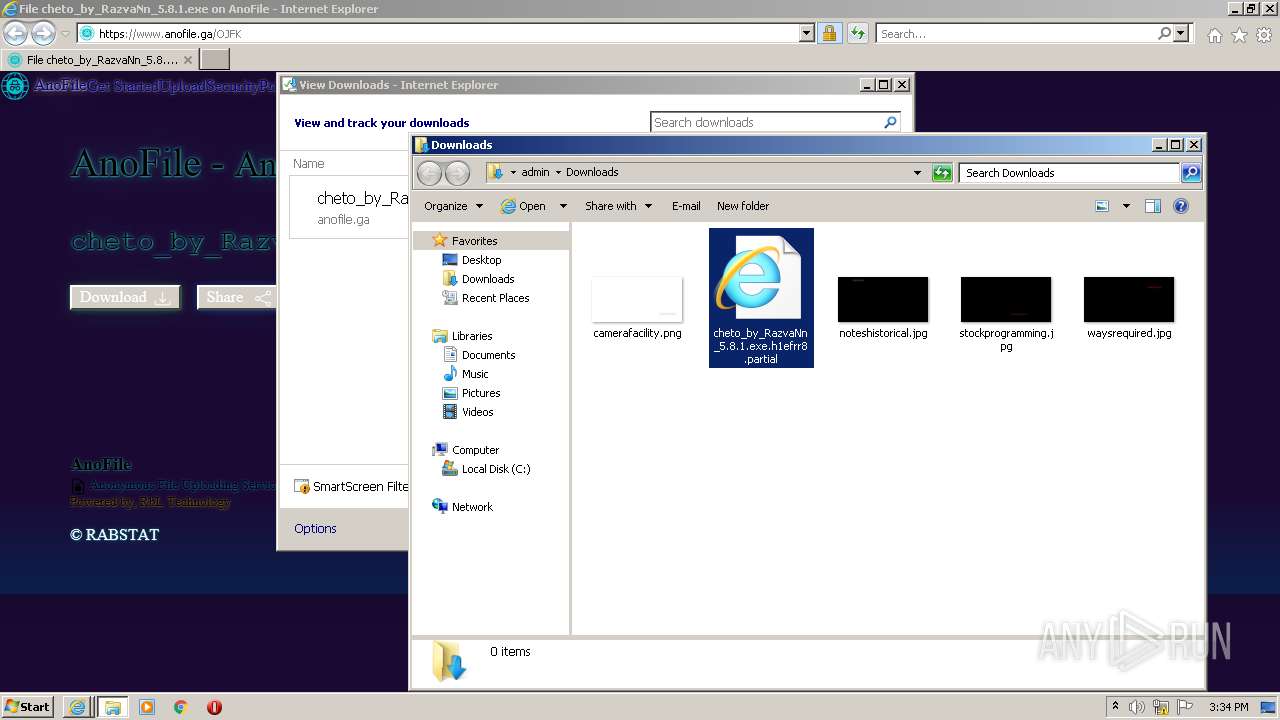
Task: Select cheto_by_RazvaNn partial download file
Action: click(761, 298)
